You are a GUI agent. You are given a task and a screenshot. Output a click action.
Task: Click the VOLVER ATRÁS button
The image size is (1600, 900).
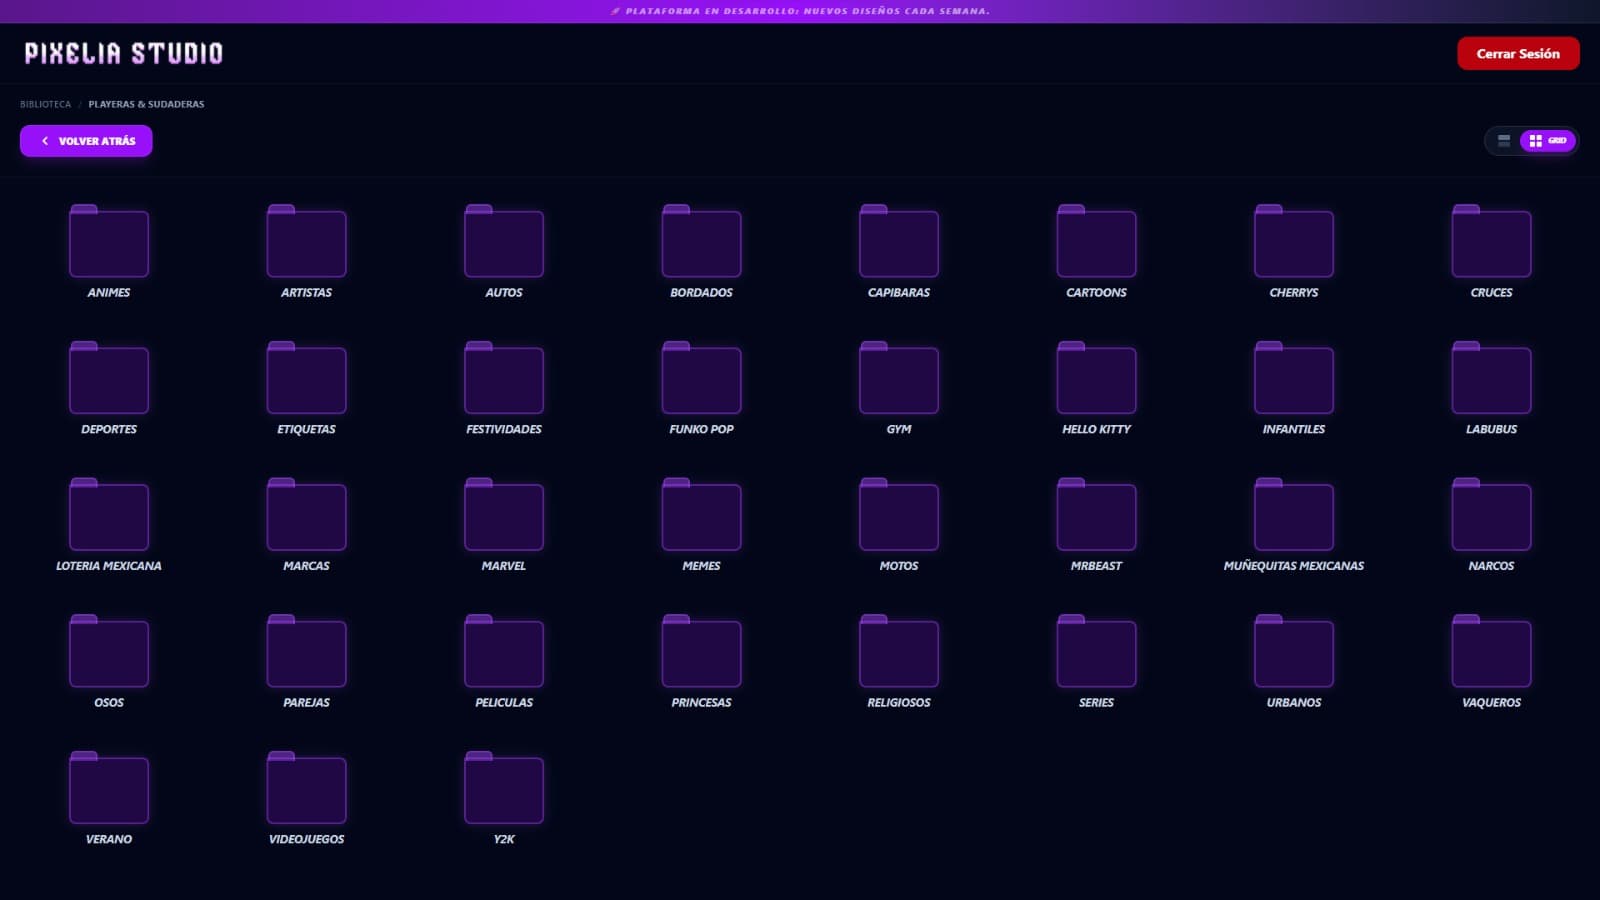tap(86, 141)
